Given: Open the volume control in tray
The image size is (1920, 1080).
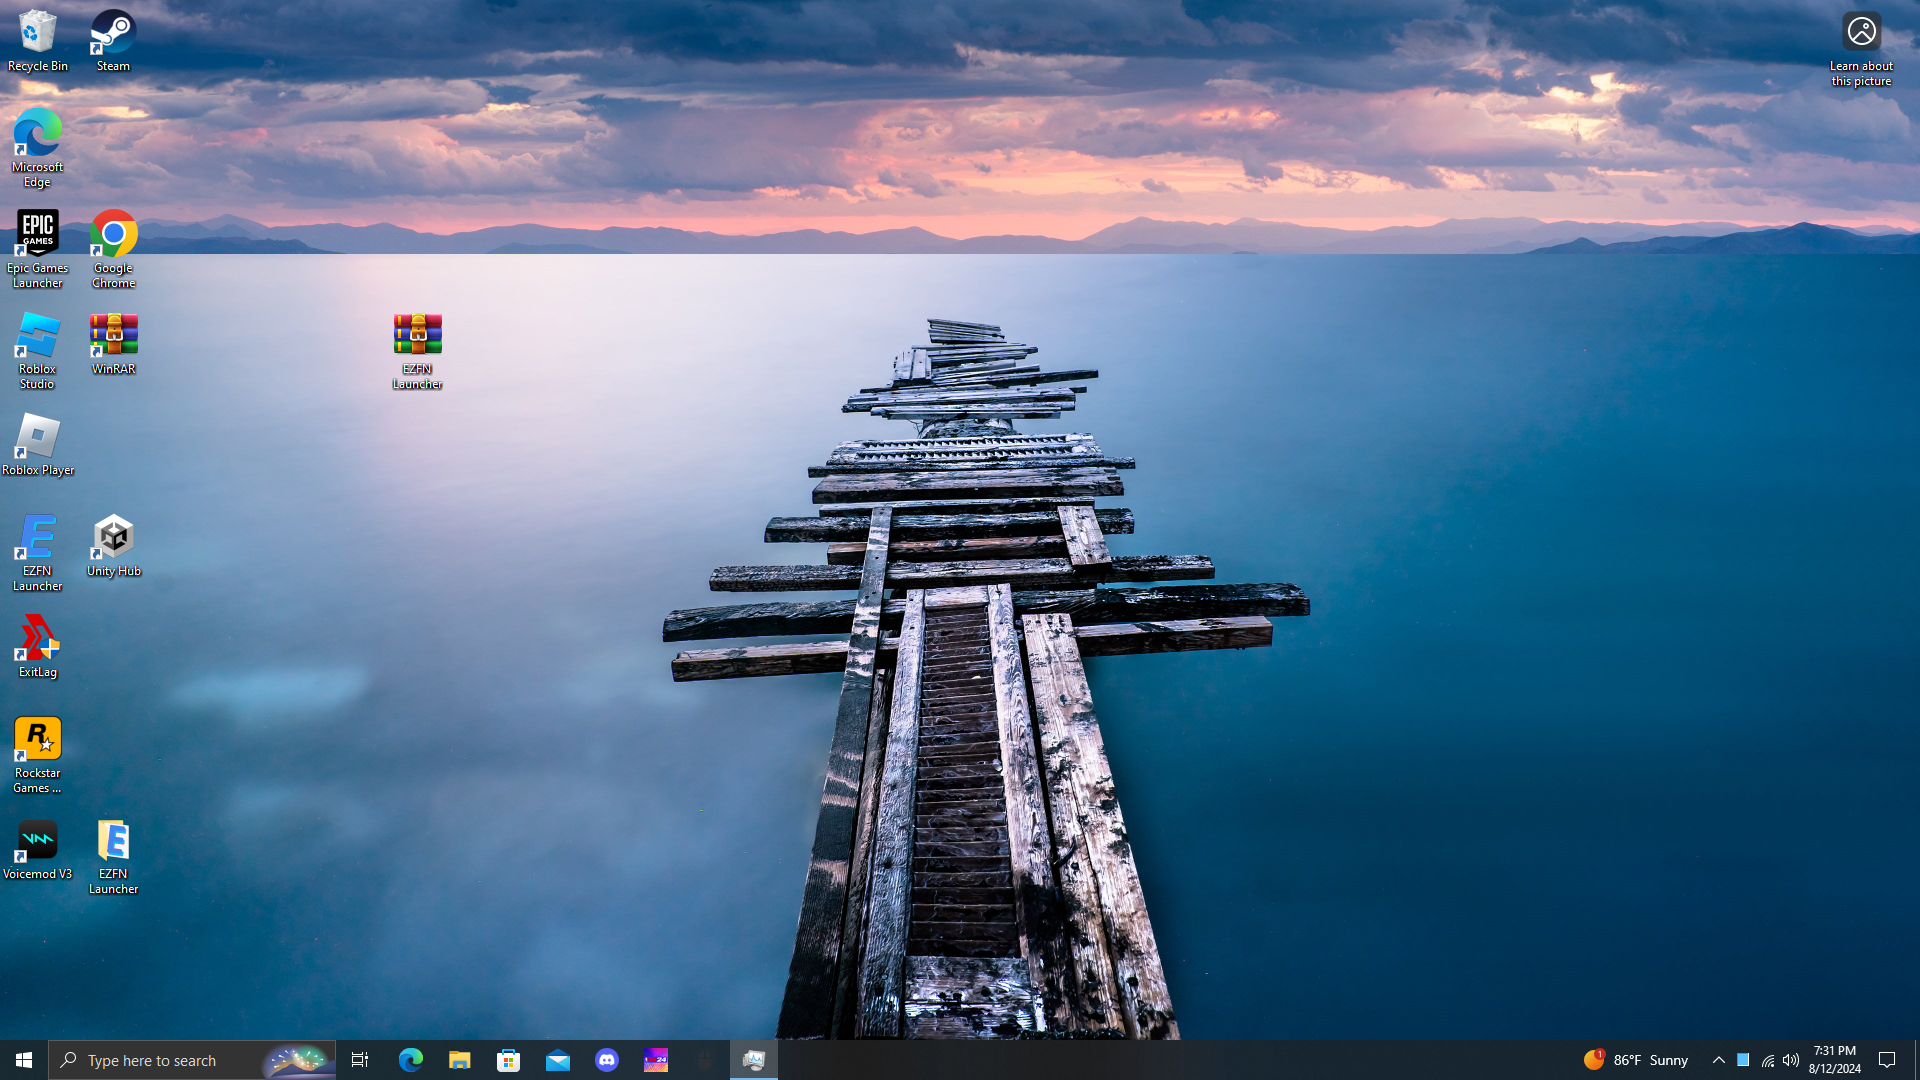Looking at the screenshot, I should pos(1791,1060).
